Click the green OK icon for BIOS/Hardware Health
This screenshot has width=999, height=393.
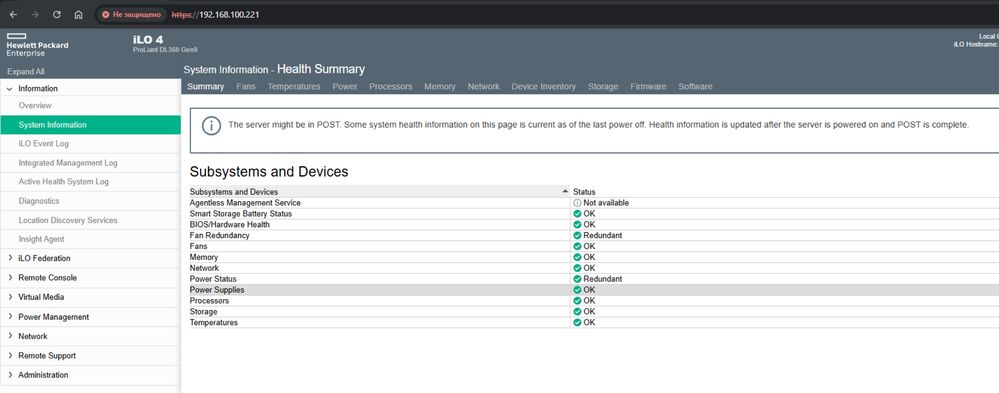(577, 225)
